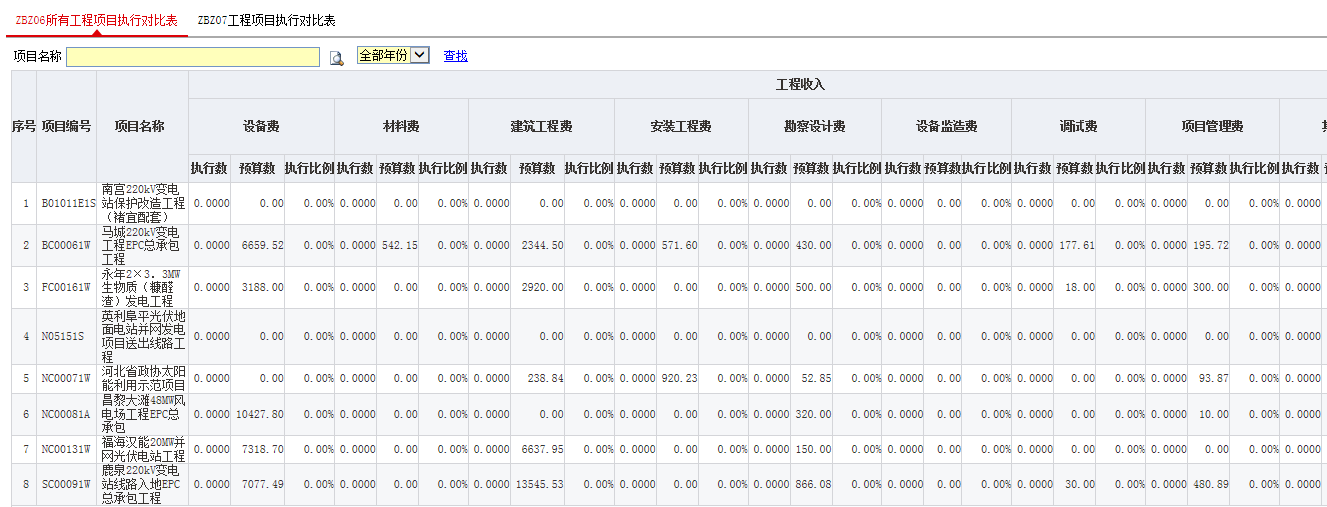This screenshot has height=507, width=1327.
Task: Click the 设备费 column header
Action: click(x=261, y=127)
